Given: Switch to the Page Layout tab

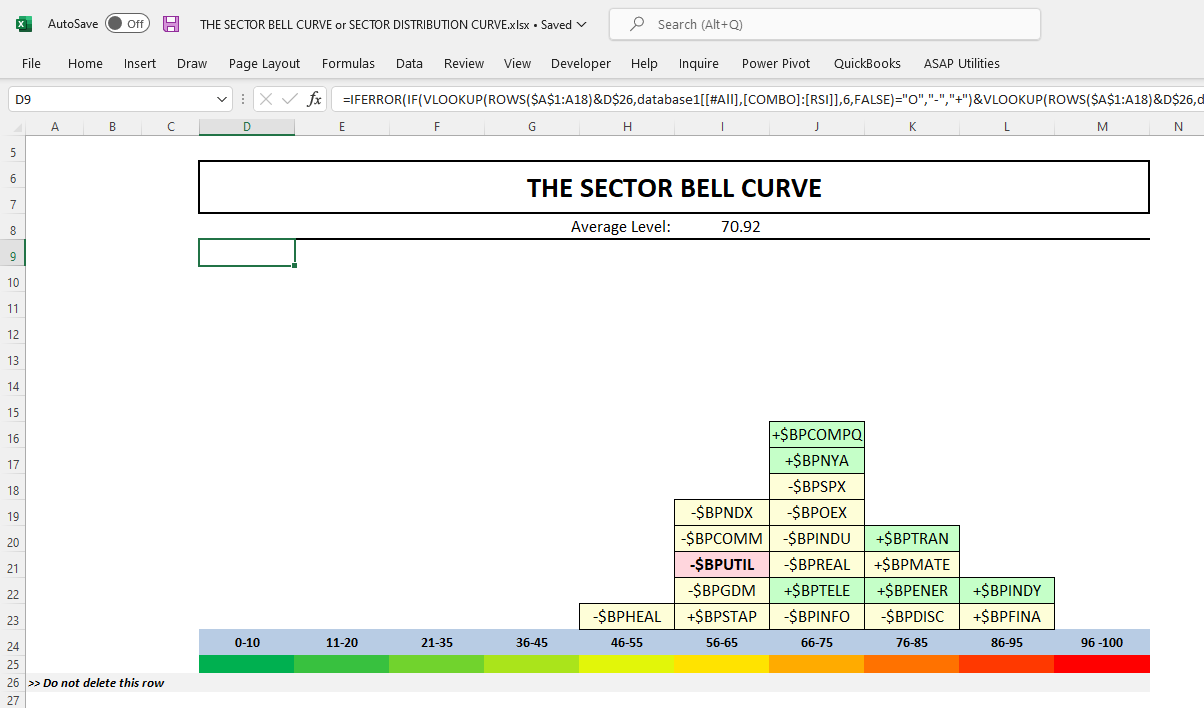Looking at the screenshot, I should click(264, 63).
